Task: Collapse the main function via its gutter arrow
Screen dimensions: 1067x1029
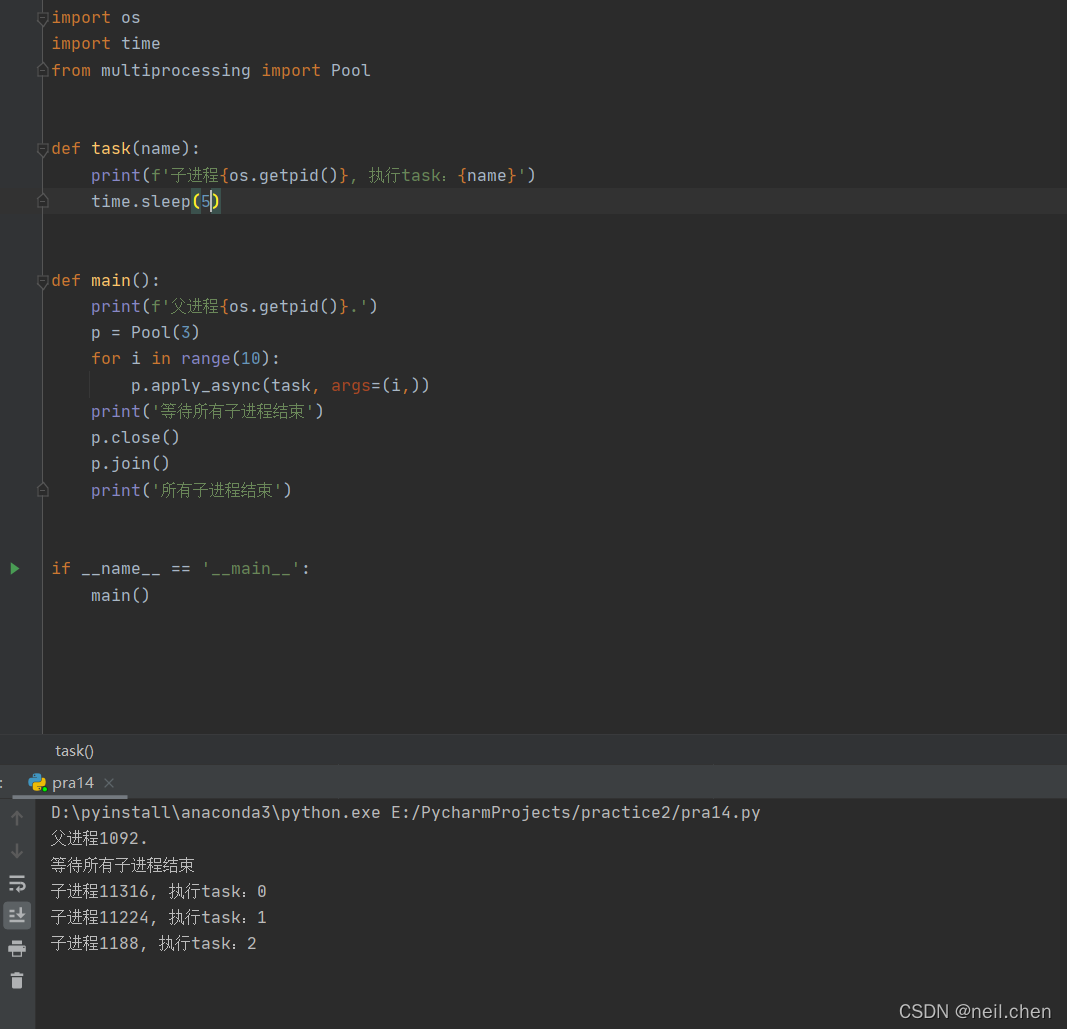Action: [42, 280]
